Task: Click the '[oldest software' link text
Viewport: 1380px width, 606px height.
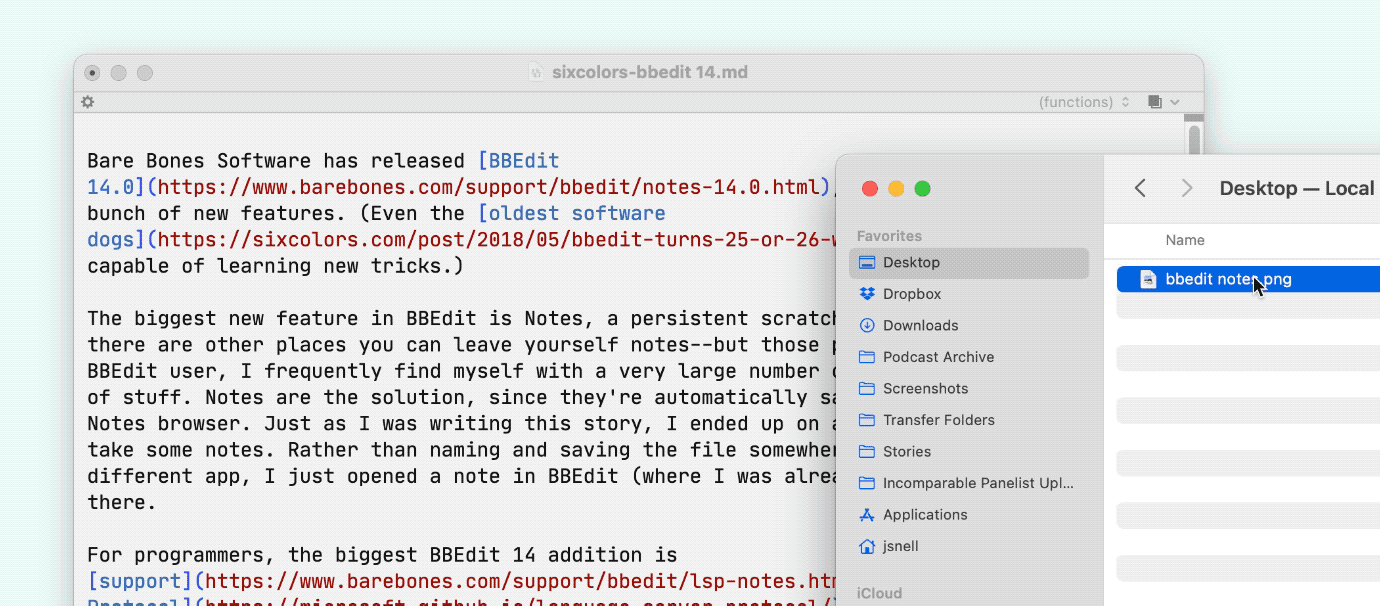Action: coord(571,213)
